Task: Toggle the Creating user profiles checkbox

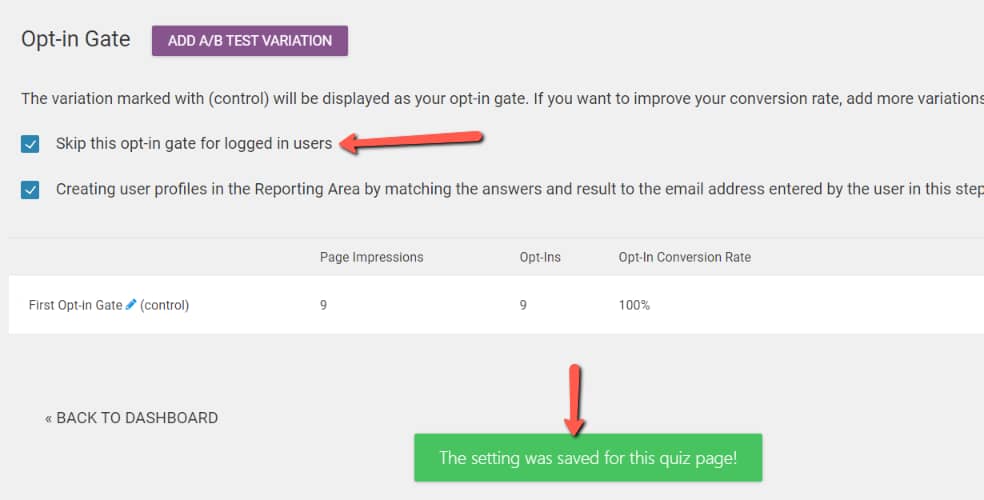Action: (x=30, y=189)
